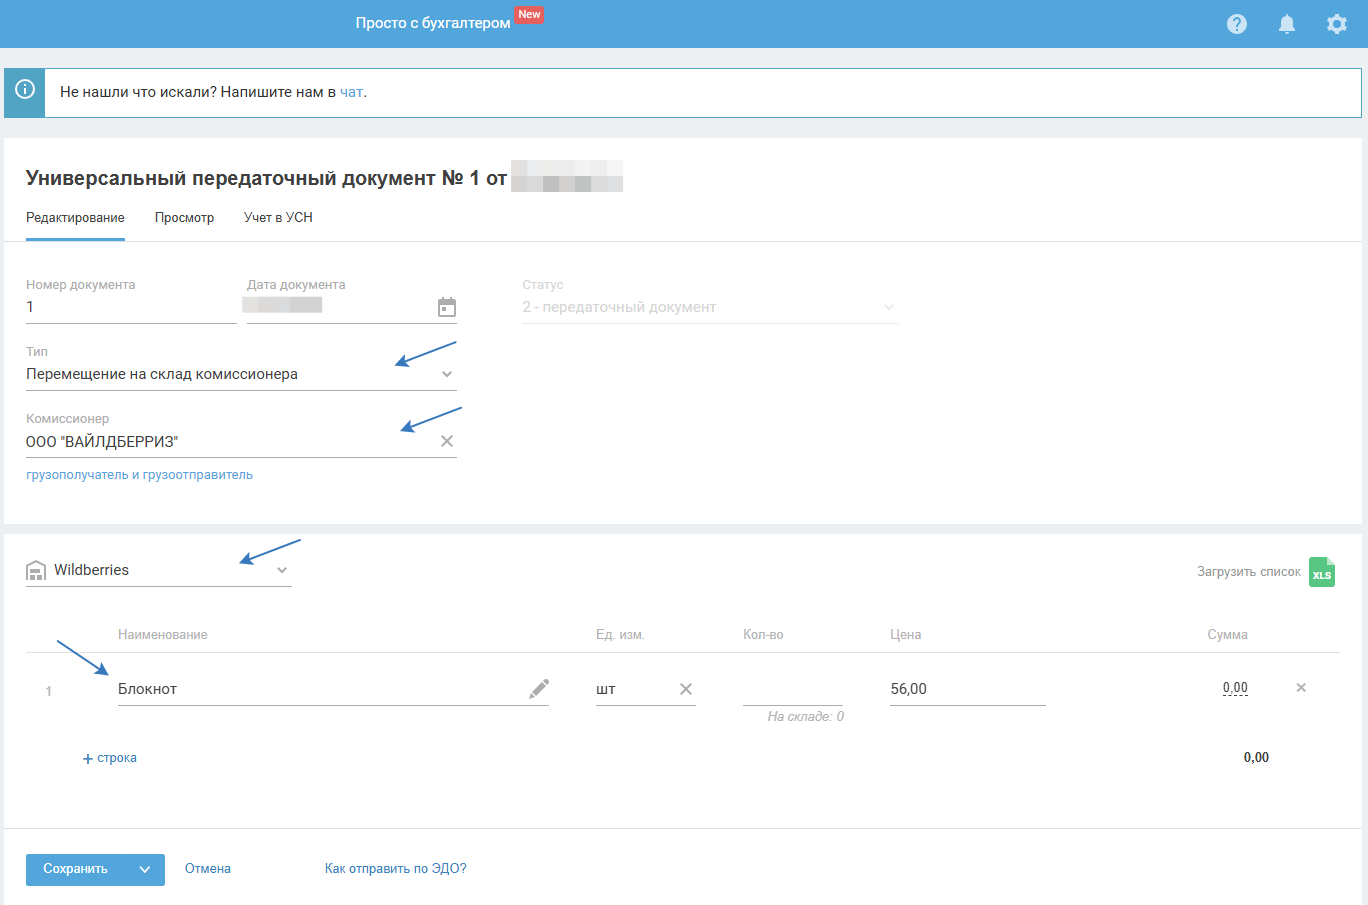Click the Кол-во quantity input field
Viewport: 1368px width, 905px height.
(x=793, y=689)
